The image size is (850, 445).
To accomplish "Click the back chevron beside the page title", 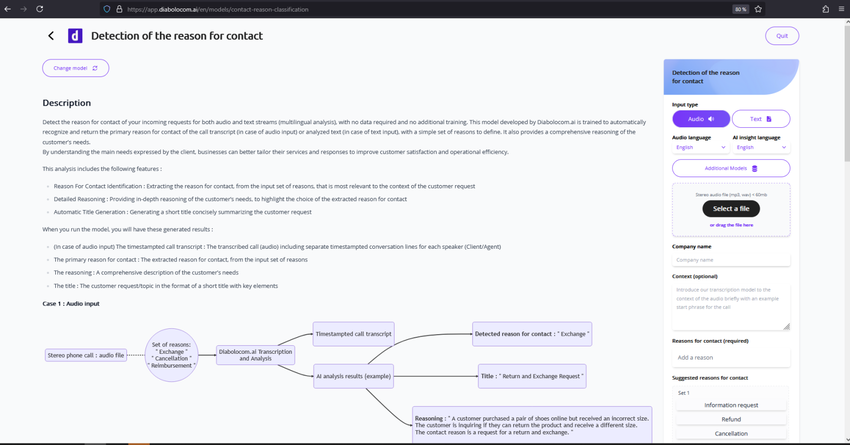I will point(51,36).
